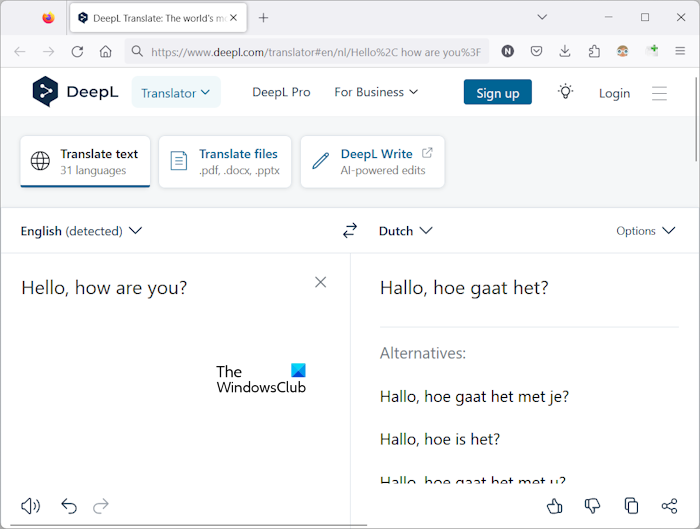Expand the English detected language dropdown
This screenshot has width=700, height=529.
point(81,231)
